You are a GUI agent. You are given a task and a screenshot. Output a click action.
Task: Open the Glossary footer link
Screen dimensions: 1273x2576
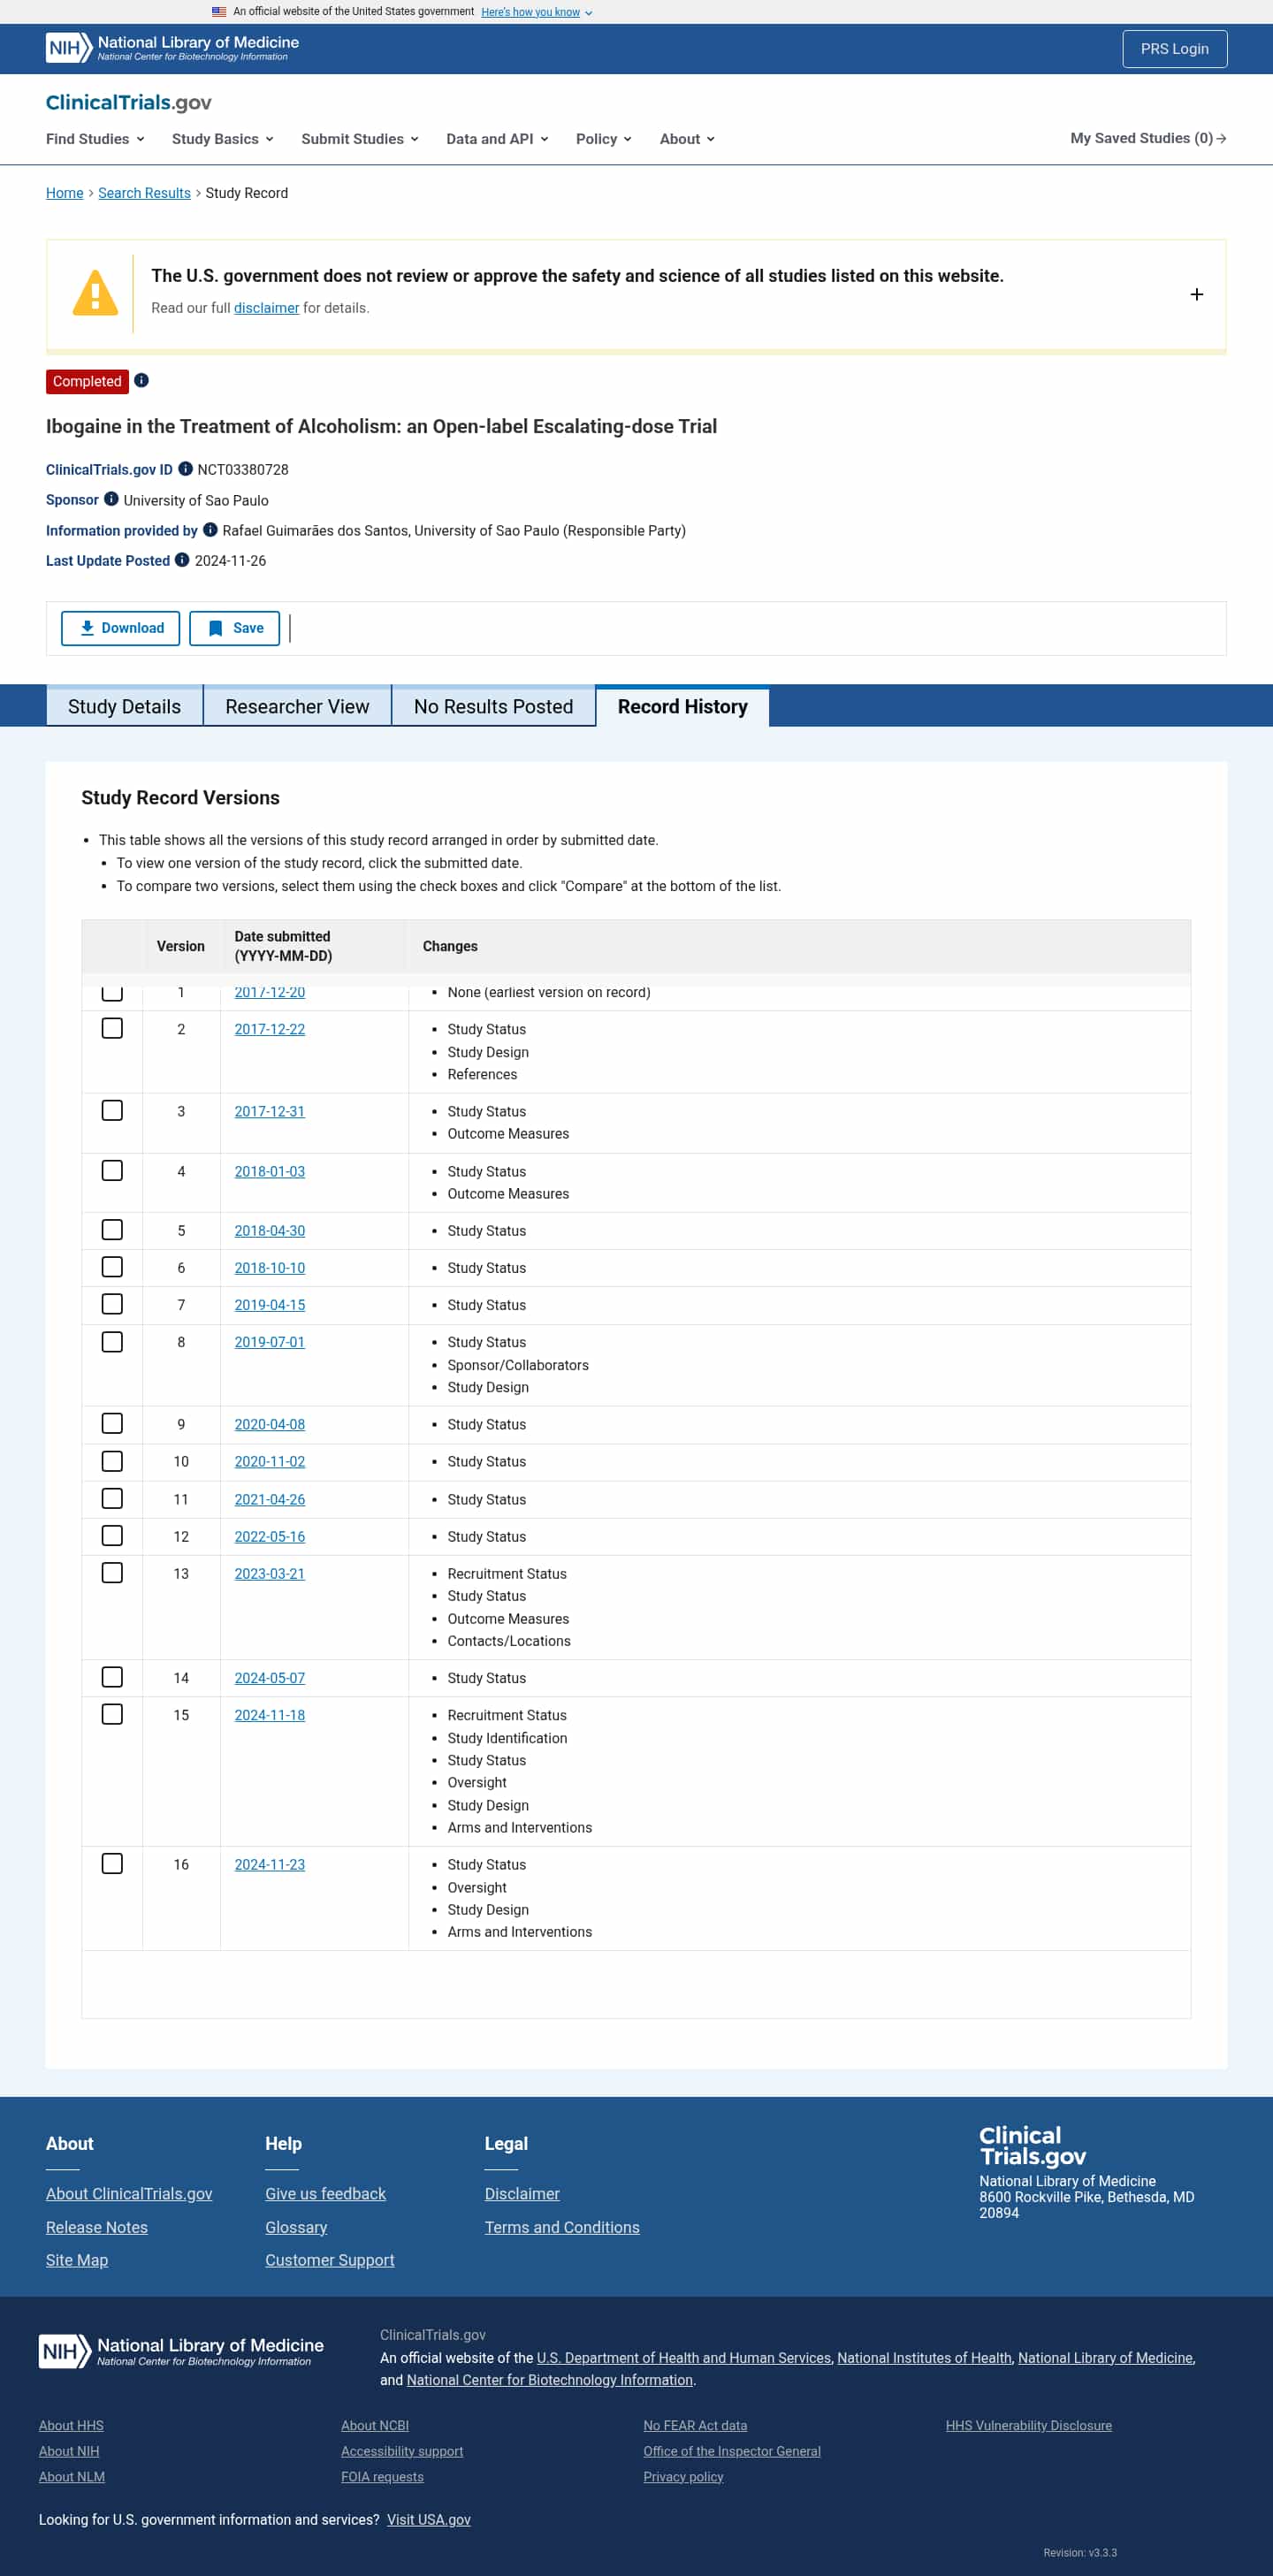(x=296, y=2227)
